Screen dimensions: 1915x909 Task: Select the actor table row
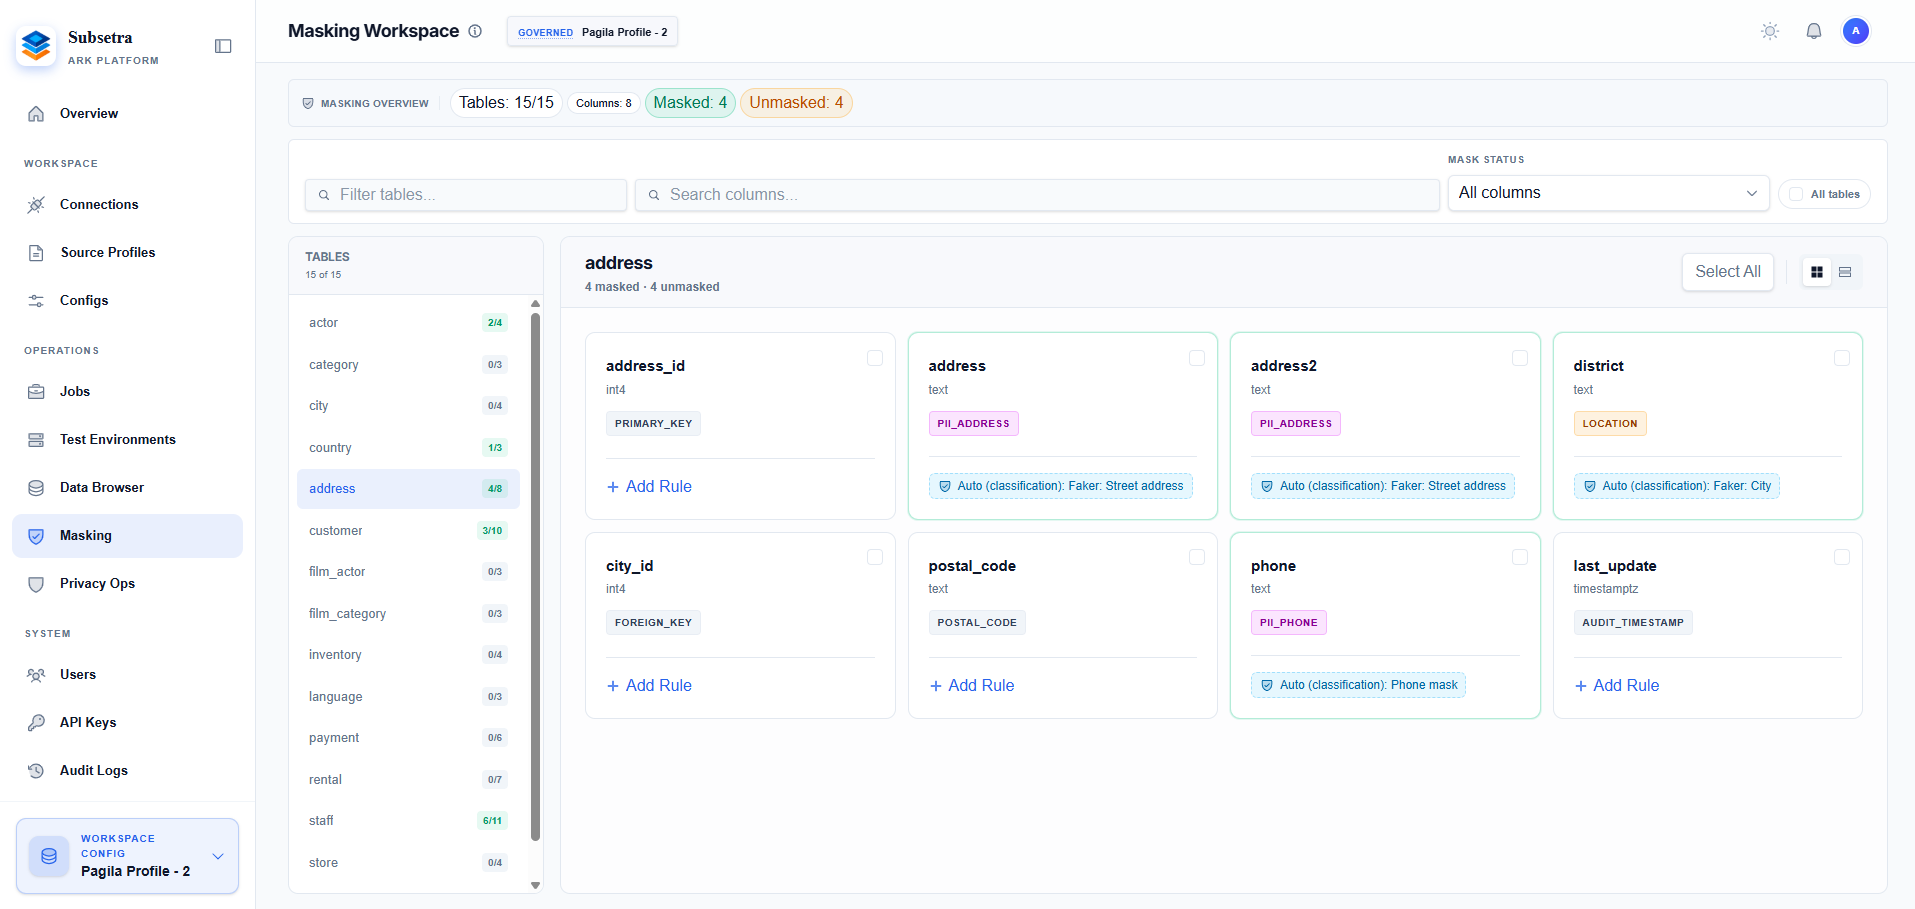[408, 323]
